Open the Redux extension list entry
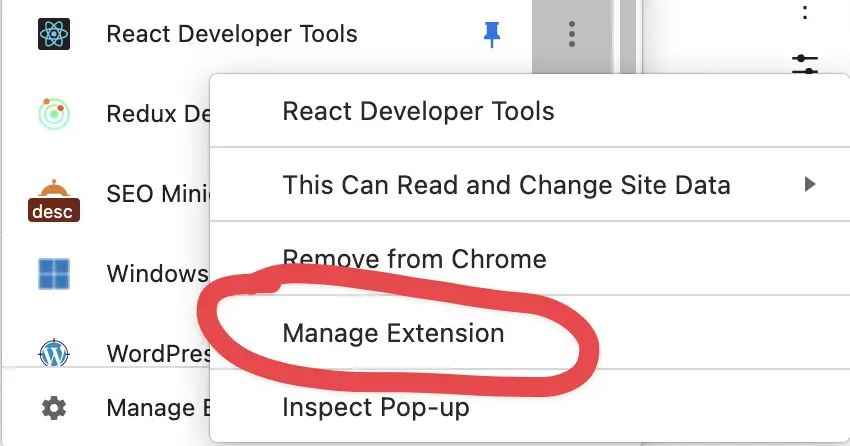This screenshot has height=446, width=850. coord(158,114)
